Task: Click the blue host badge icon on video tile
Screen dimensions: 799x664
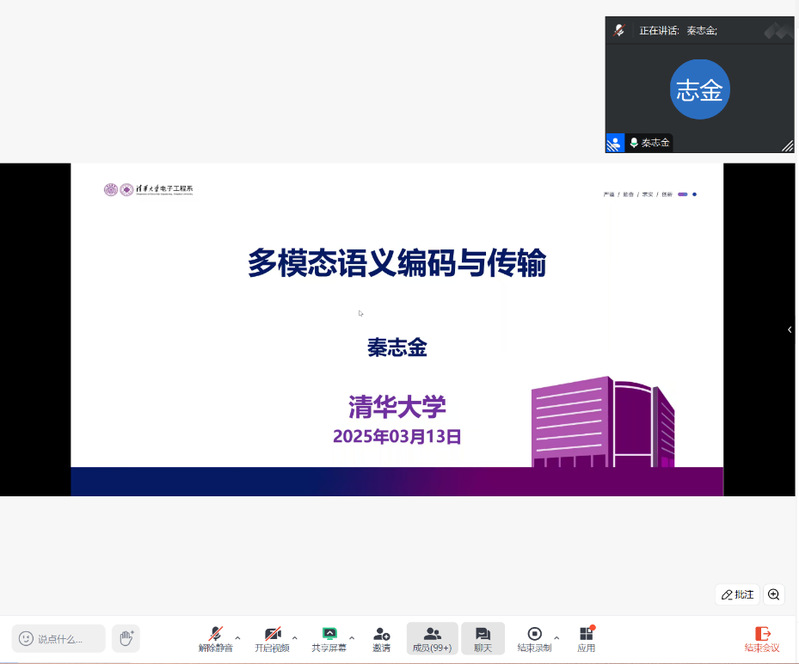Action: [614, 143]
